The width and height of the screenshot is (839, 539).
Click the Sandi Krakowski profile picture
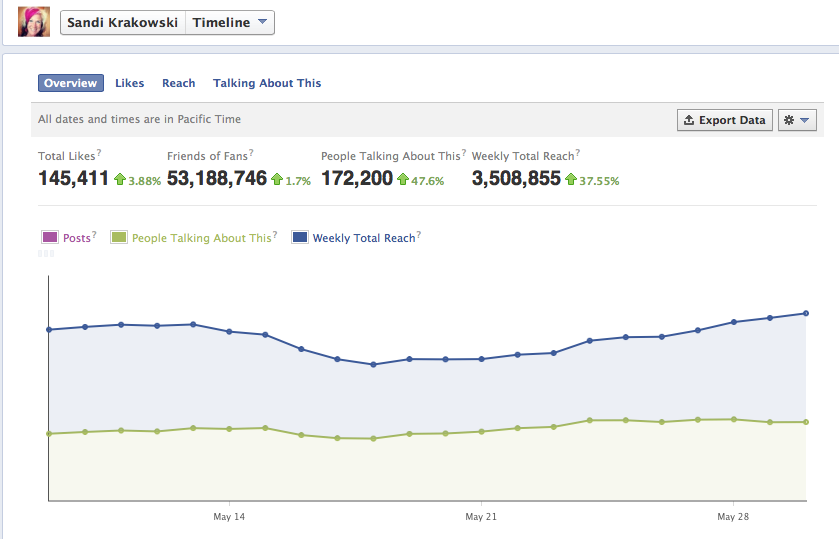tap(34, 22)
